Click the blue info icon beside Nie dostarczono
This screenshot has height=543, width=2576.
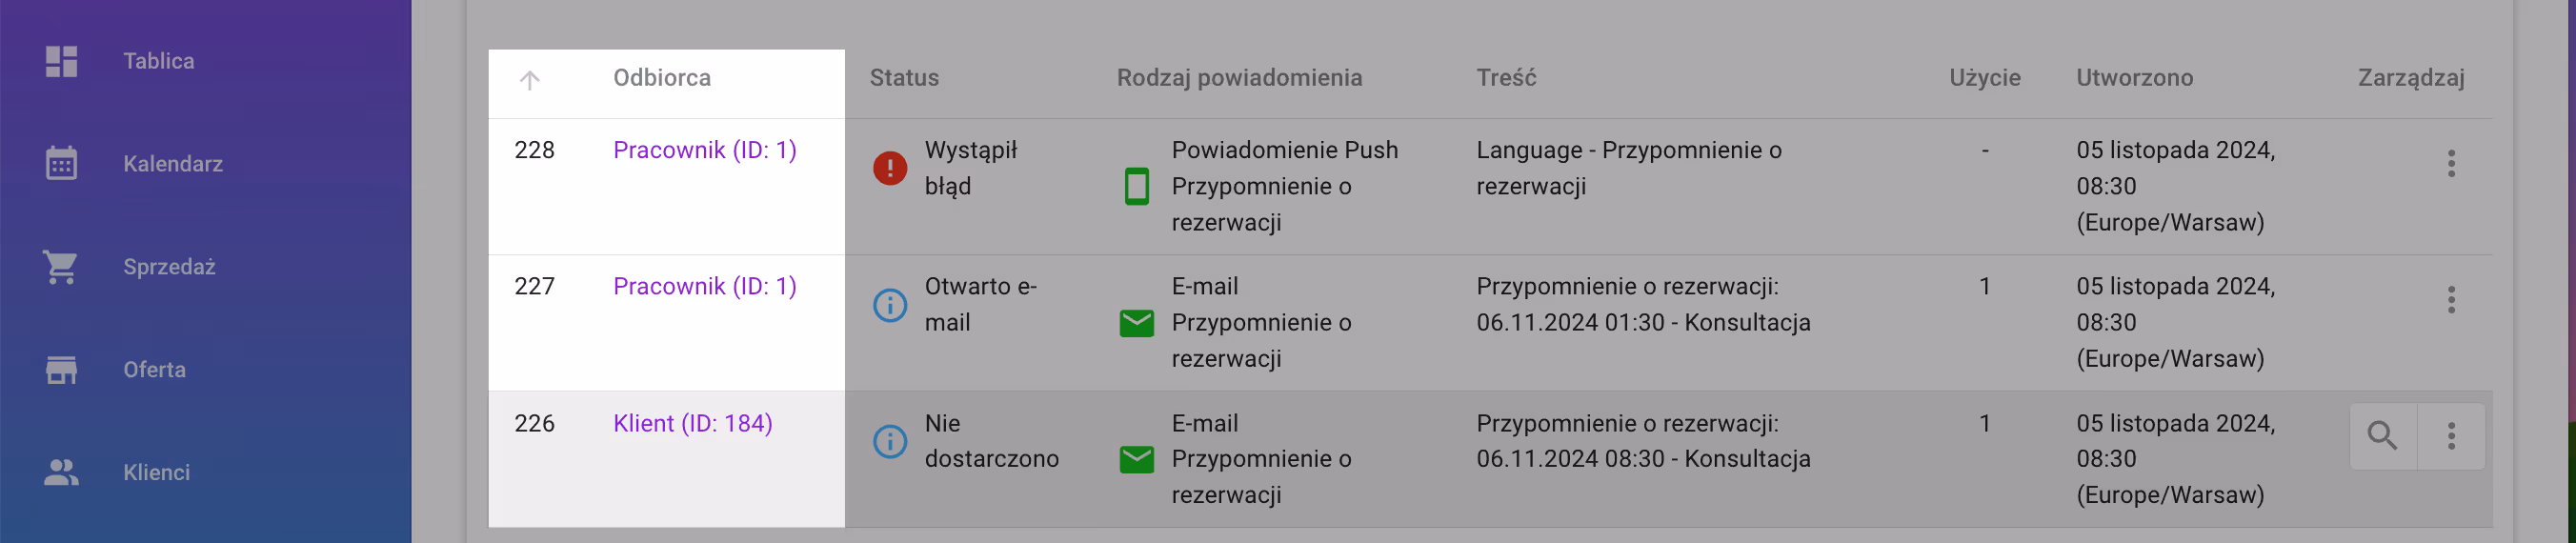889,441
